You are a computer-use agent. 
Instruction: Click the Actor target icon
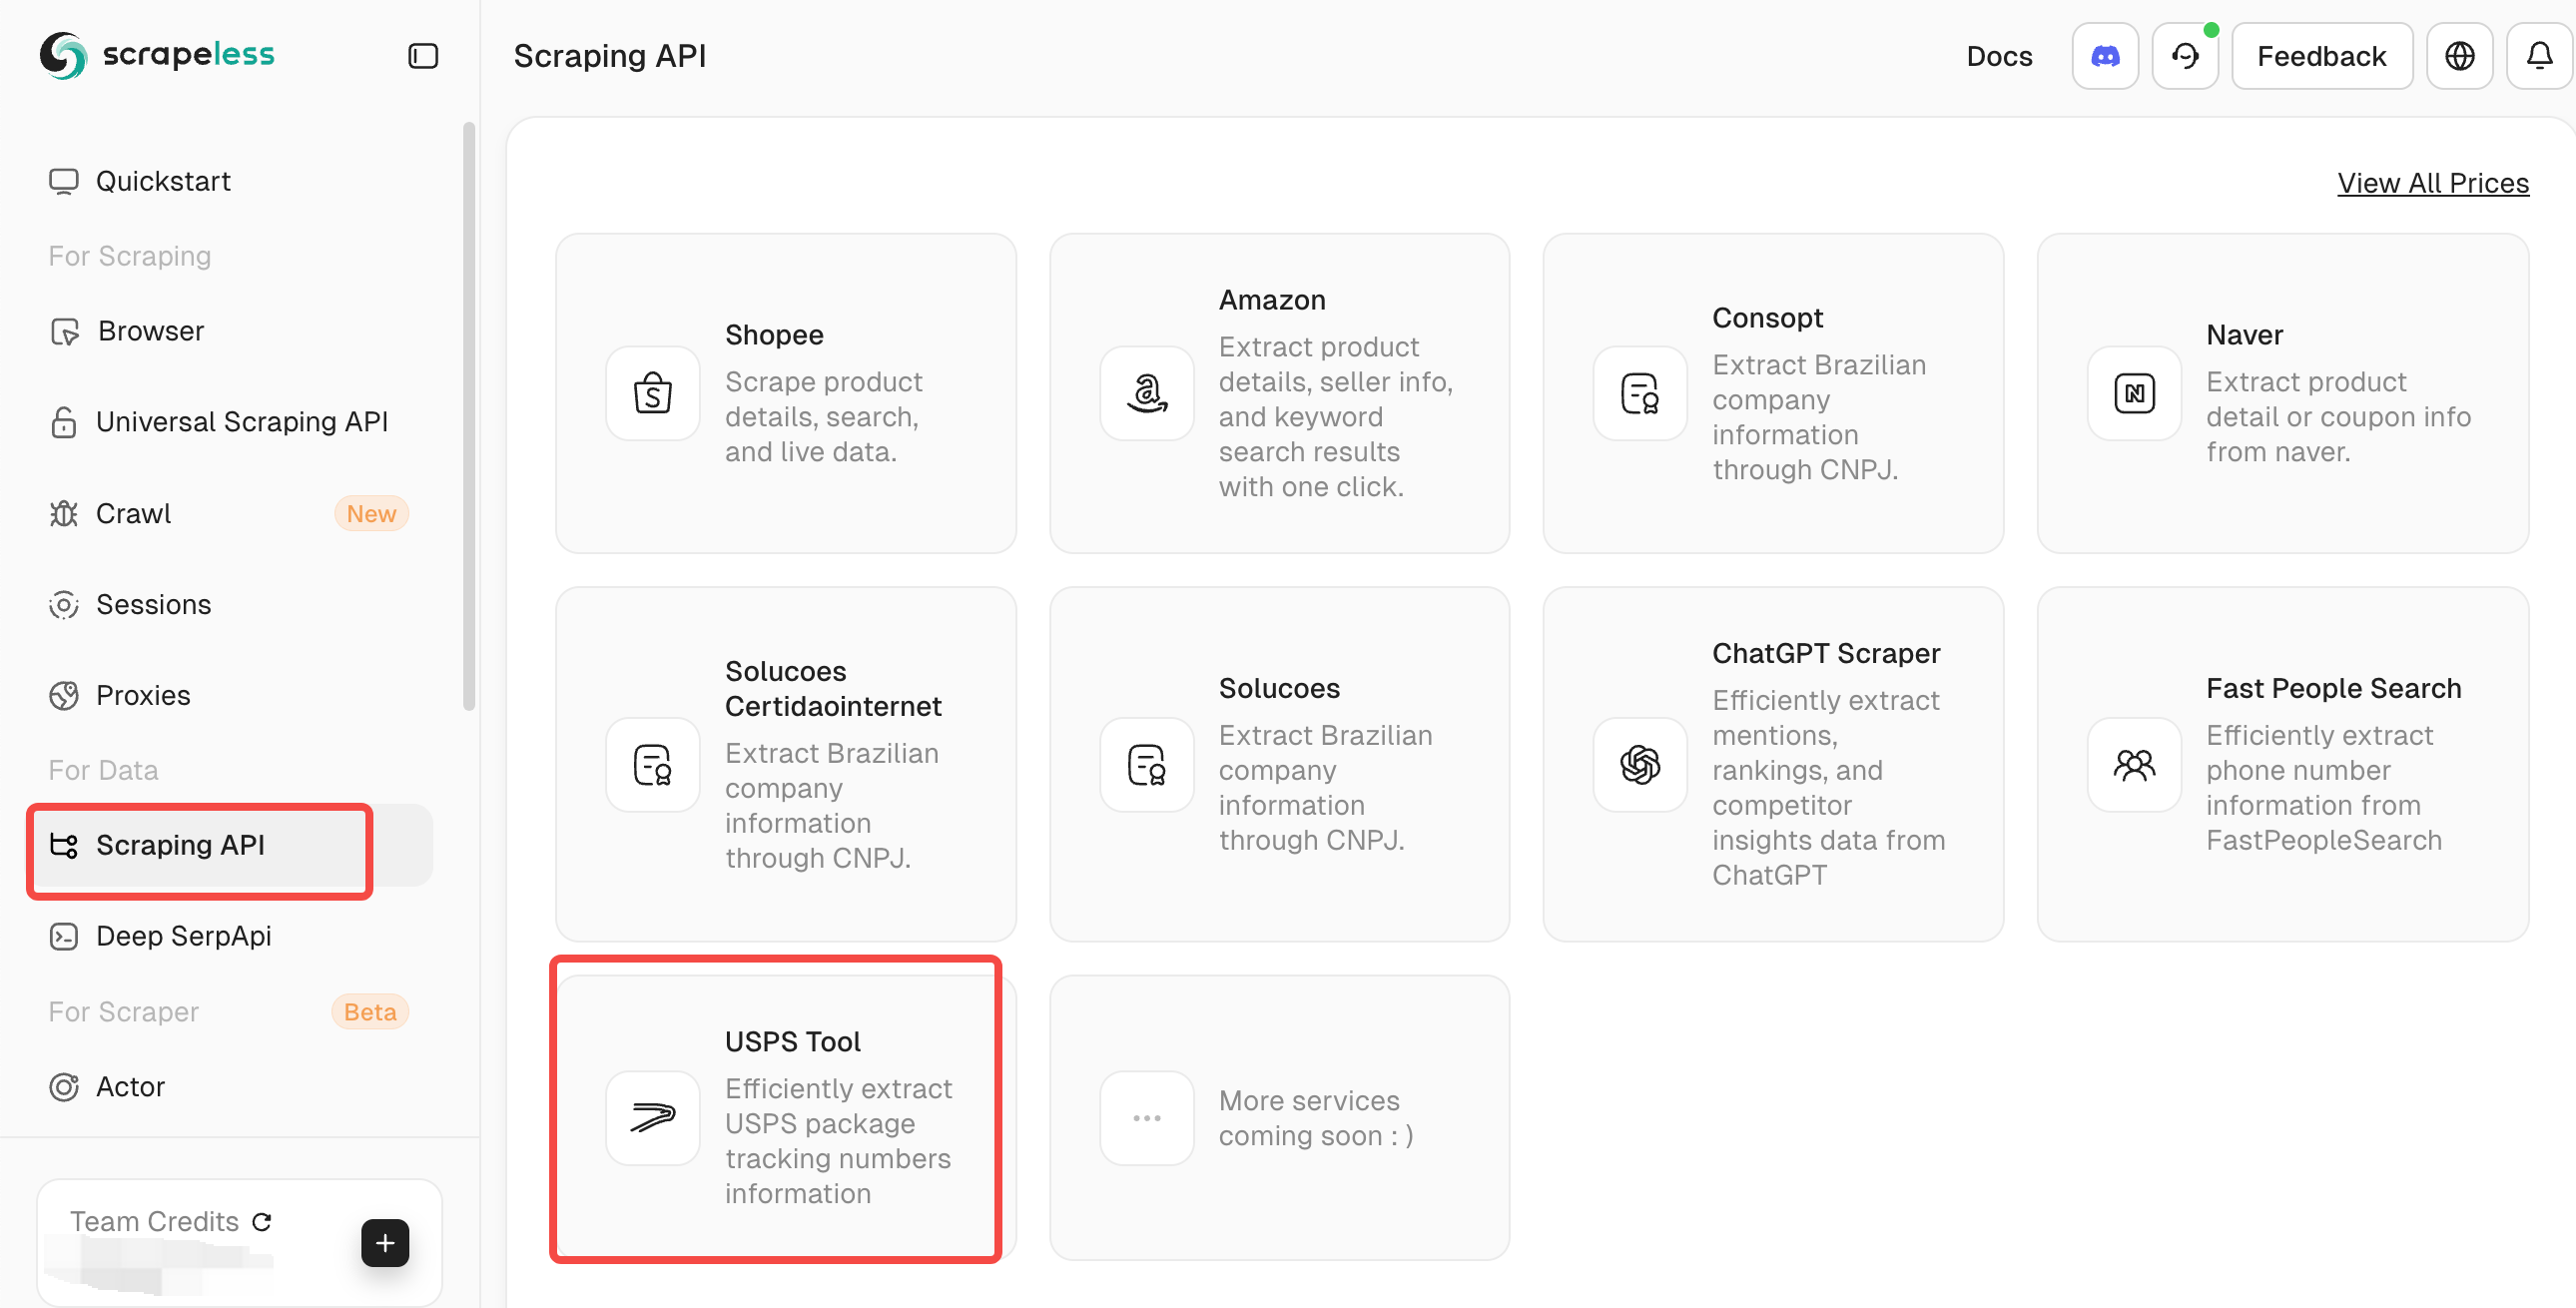64,1088
